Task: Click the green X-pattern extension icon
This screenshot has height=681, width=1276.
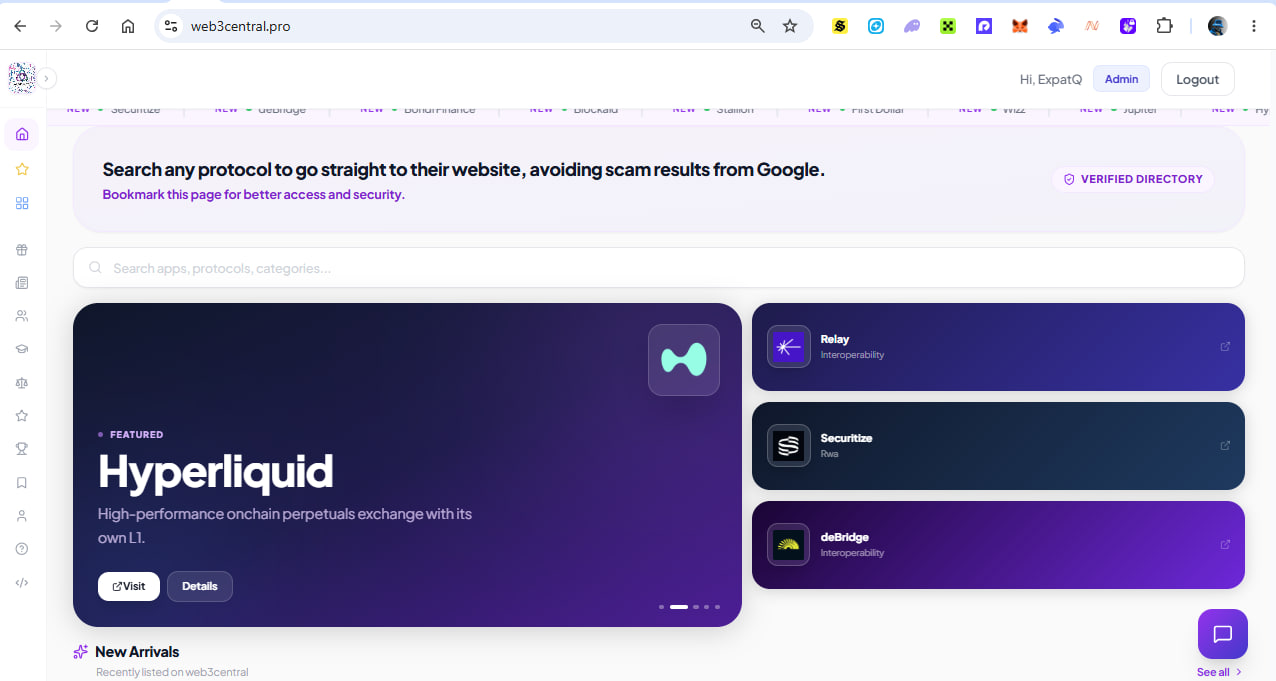Action: (948, 26)
